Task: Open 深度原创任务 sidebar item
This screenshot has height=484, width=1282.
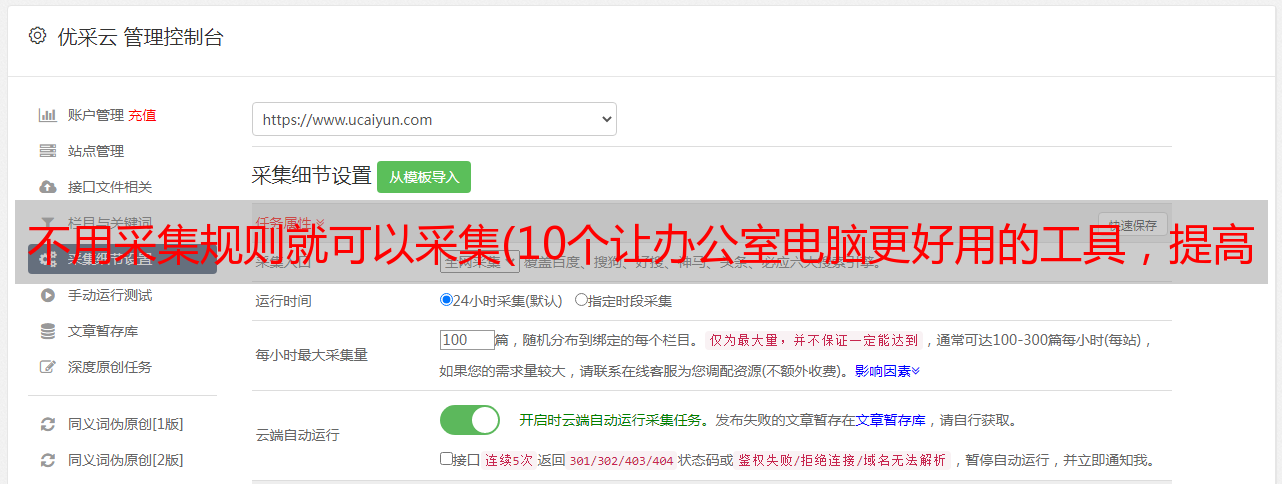Action: [x=110, y=367]
